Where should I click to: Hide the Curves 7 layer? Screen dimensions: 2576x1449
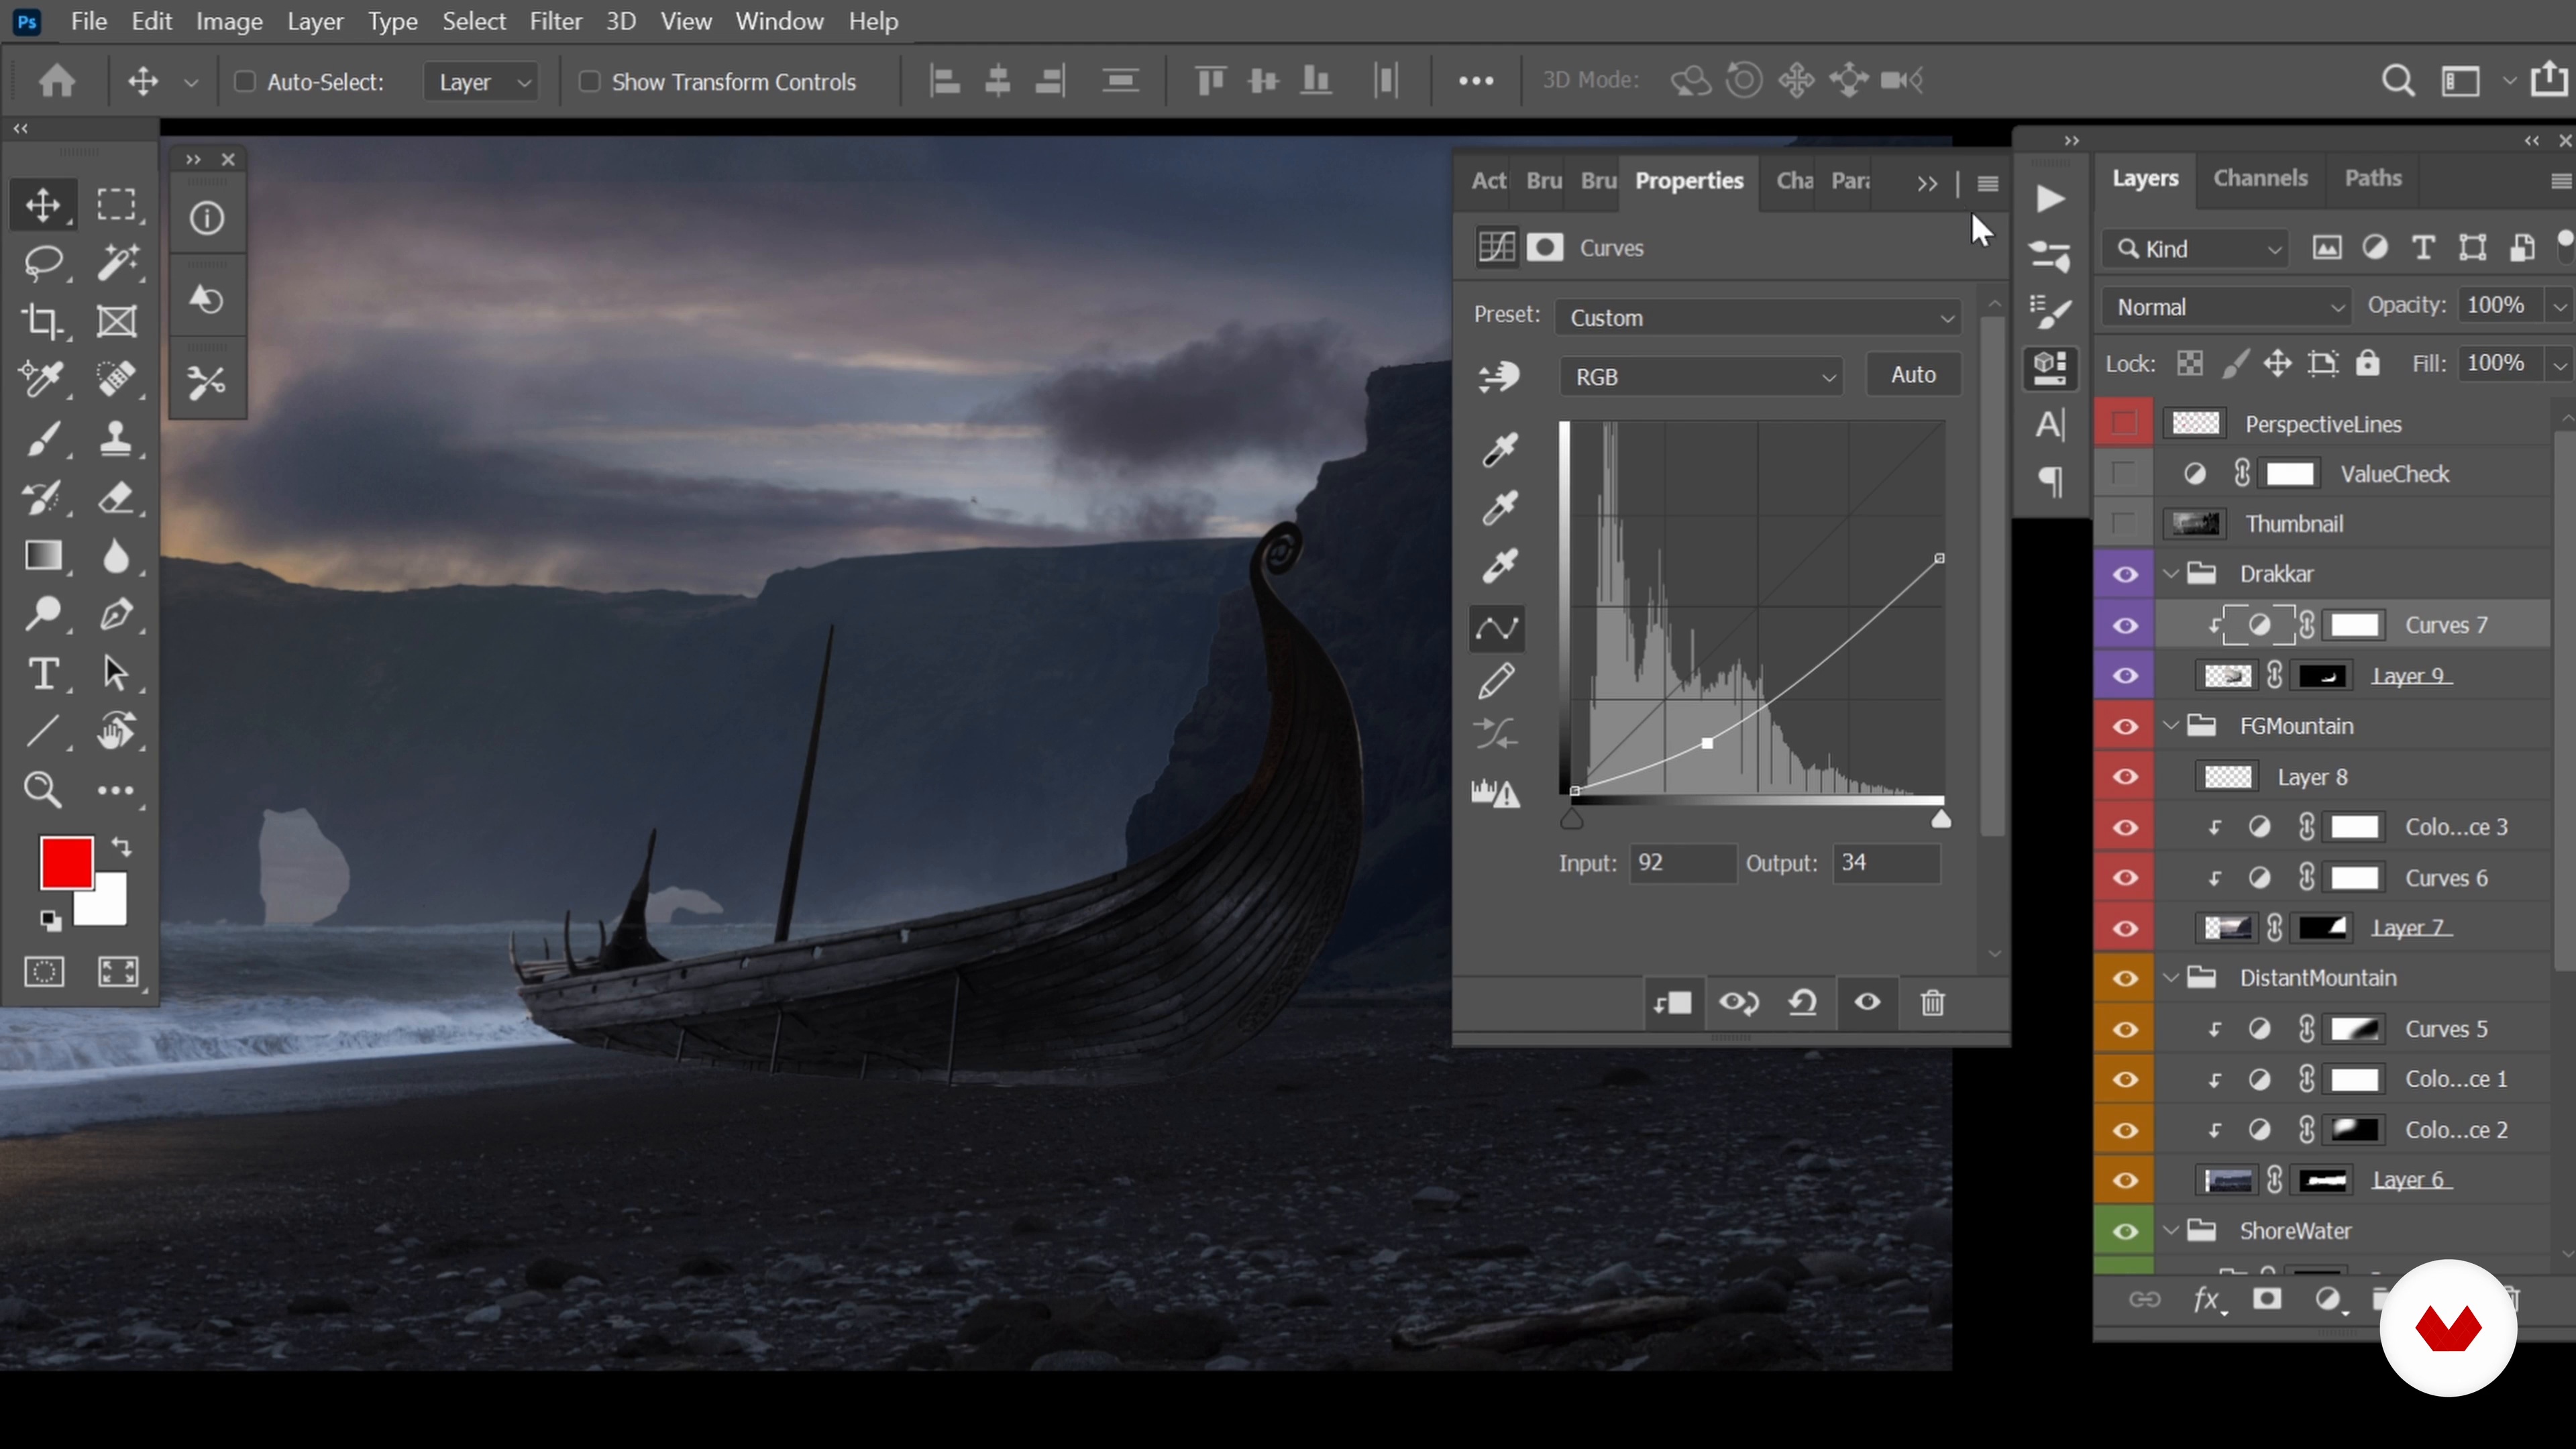(2125, 625)
